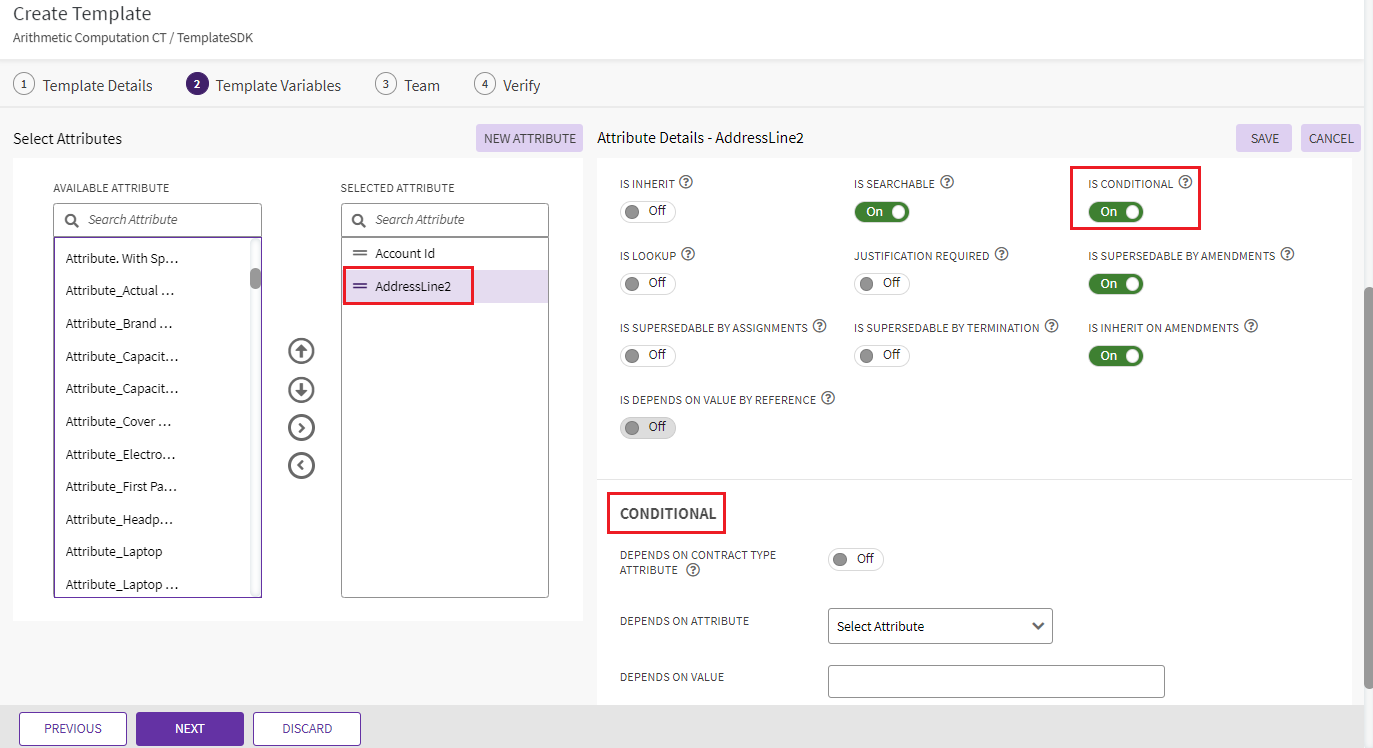Click right arrow to add attribute

coord(301,428)
